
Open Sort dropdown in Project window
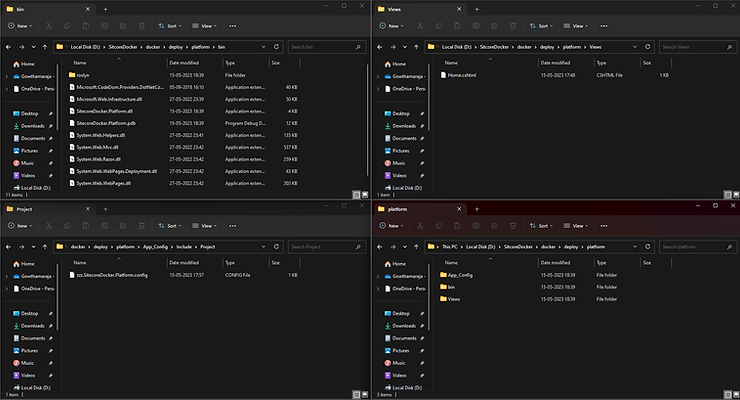[170, 226]
